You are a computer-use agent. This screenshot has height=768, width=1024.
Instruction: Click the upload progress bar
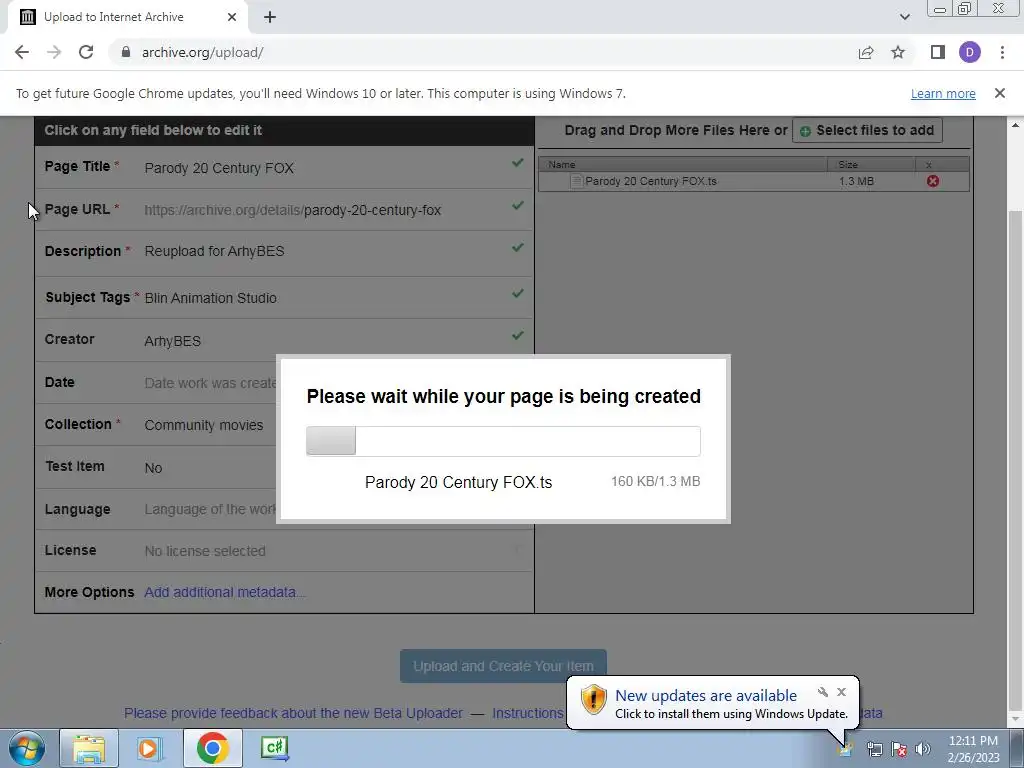coord(503,441)
